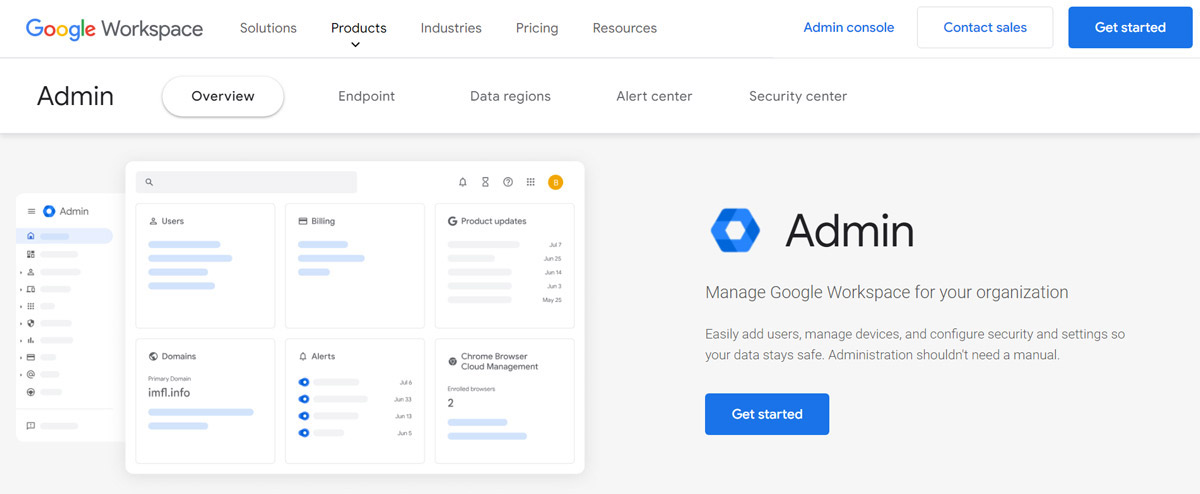Click the Contact sales button

click(x=985, y=28)
